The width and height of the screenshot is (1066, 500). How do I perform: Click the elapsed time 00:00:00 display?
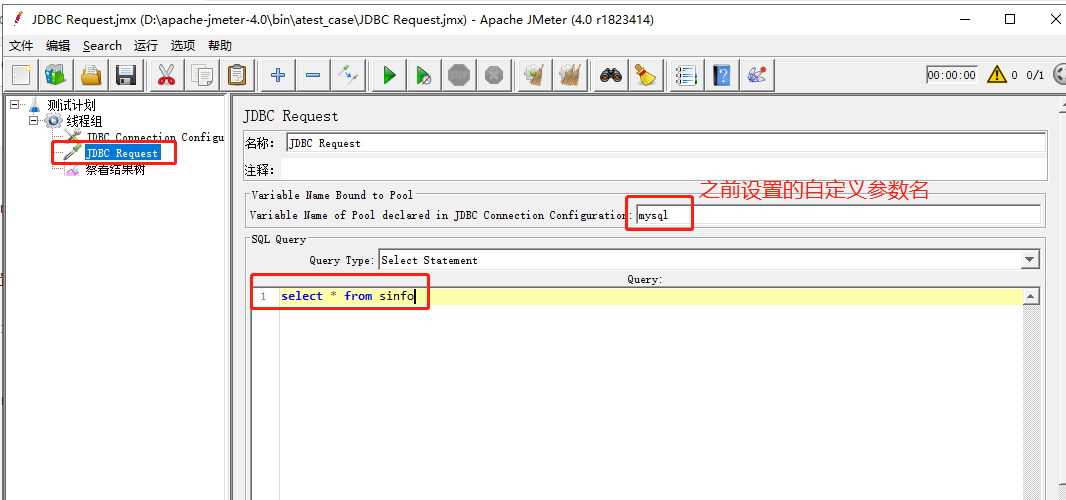952,75
